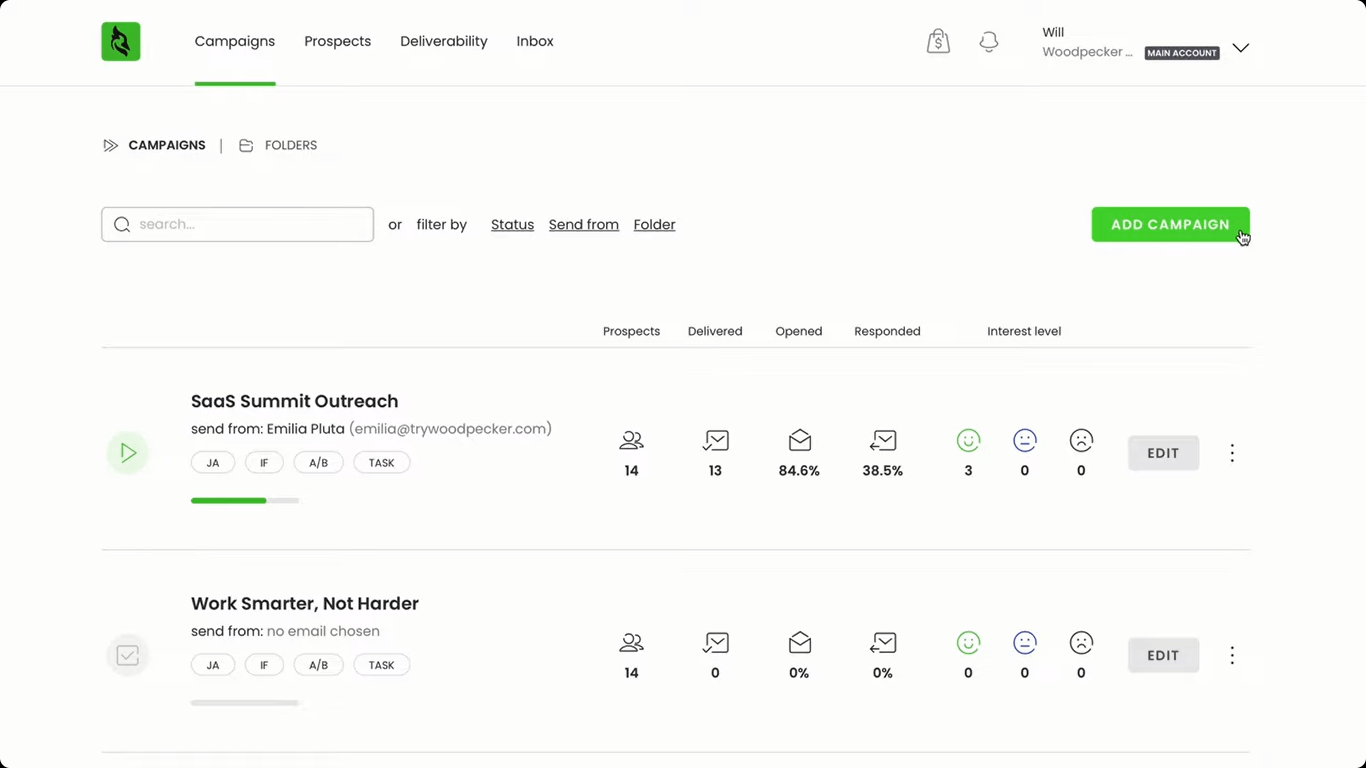1366x768 pixels.
Task: Click responded icon for SaaS Summit Outreach
Action: pos(883,440)
